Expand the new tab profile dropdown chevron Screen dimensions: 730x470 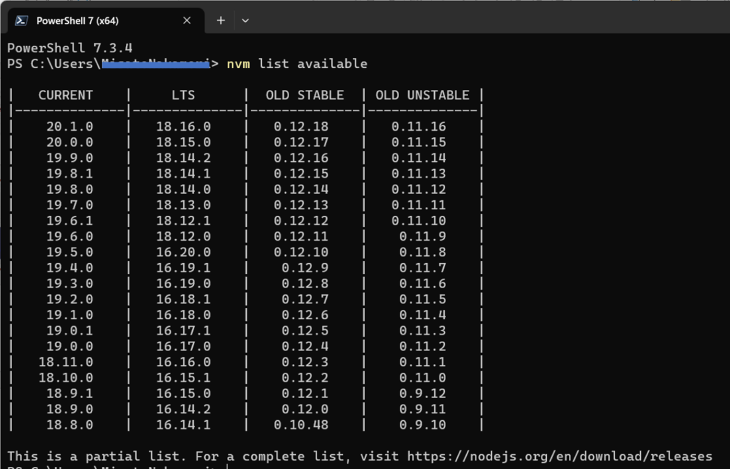point(245,20)
